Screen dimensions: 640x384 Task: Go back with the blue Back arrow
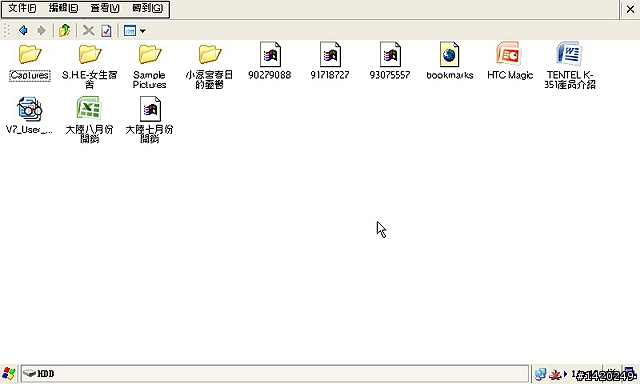pyautogui.click(x=23, y=30)
